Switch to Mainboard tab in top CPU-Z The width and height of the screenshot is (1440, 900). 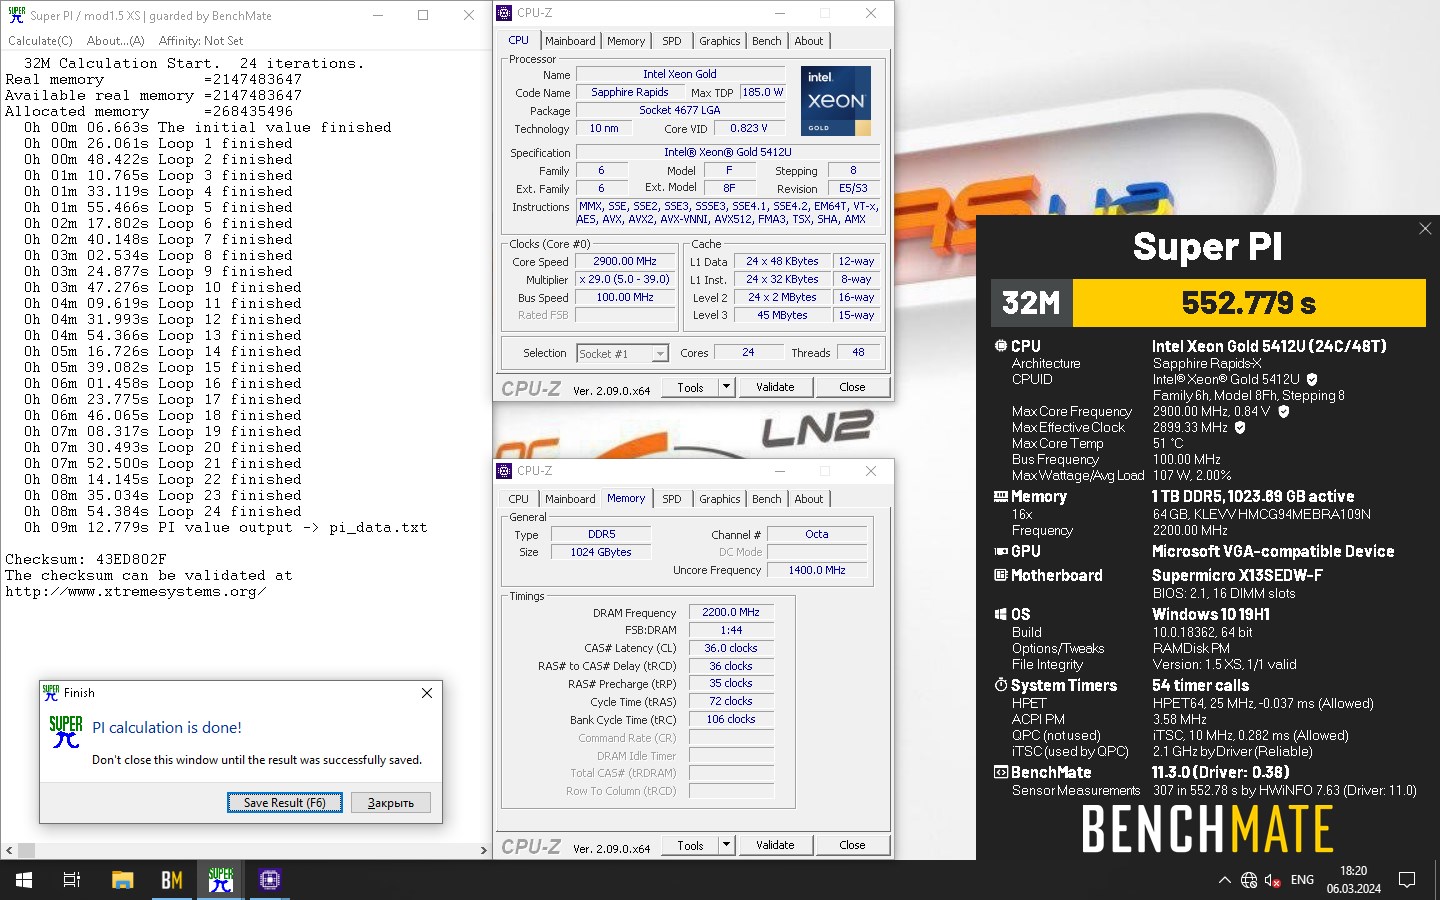[570, 41]
